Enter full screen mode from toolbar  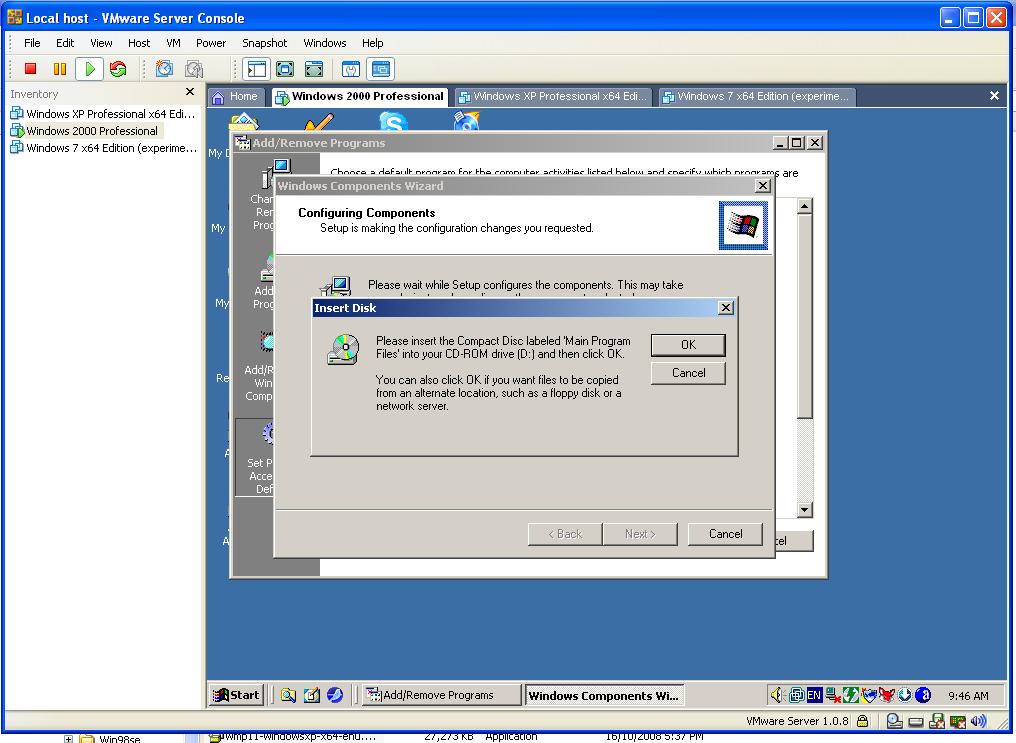click(285, 69)
